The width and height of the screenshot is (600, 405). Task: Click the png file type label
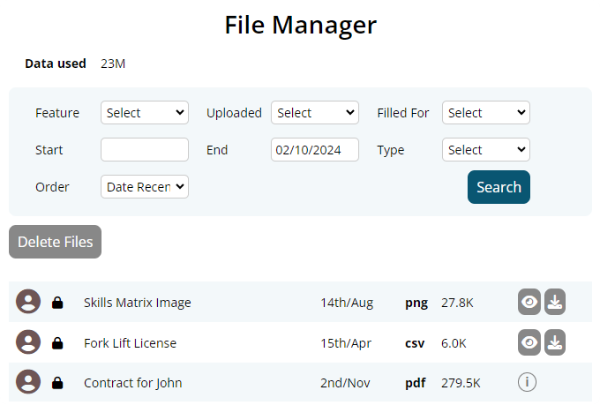(416, 304)
